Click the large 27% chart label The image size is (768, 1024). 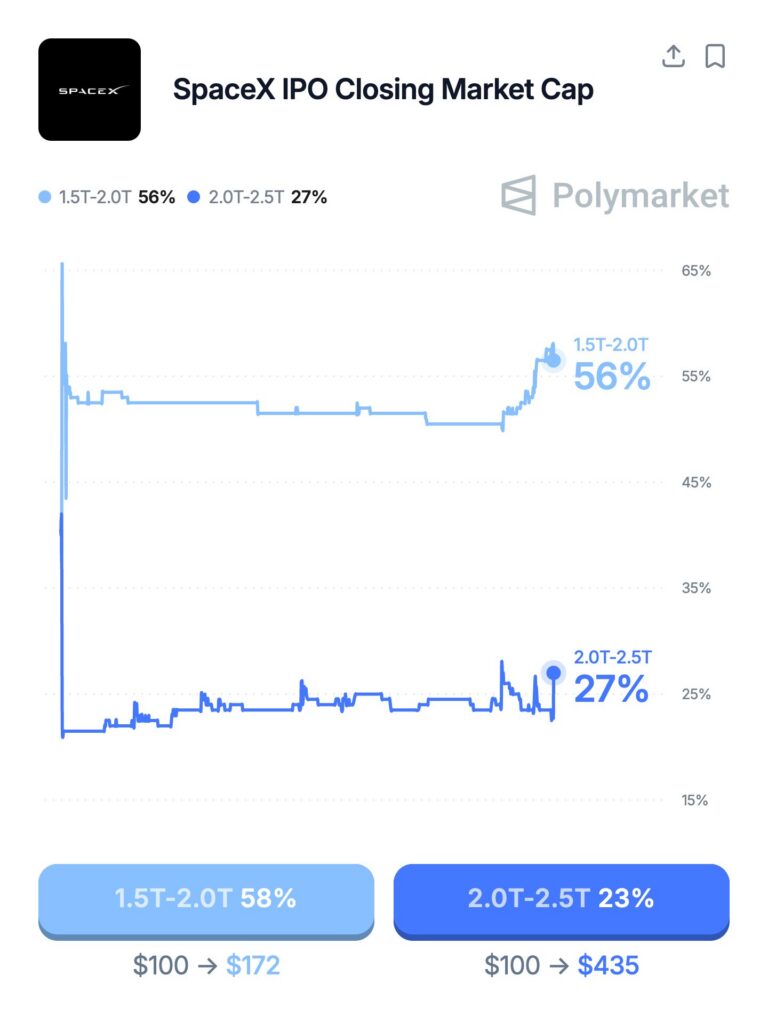pos(612,689)
